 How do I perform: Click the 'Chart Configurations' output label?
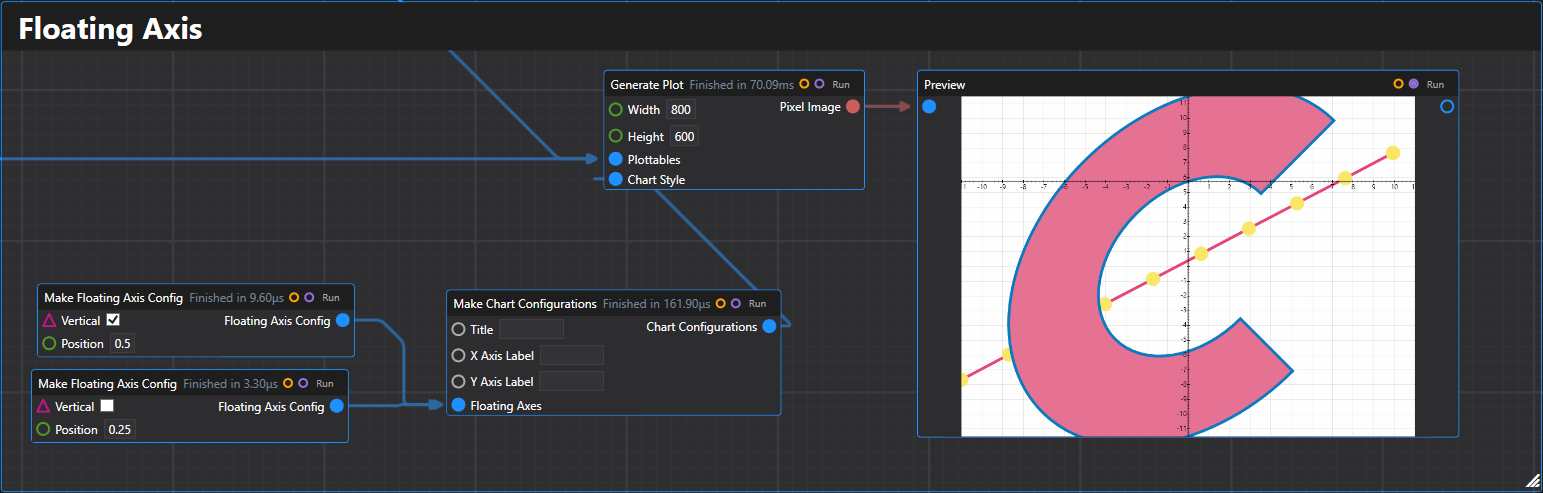(702, 327)
